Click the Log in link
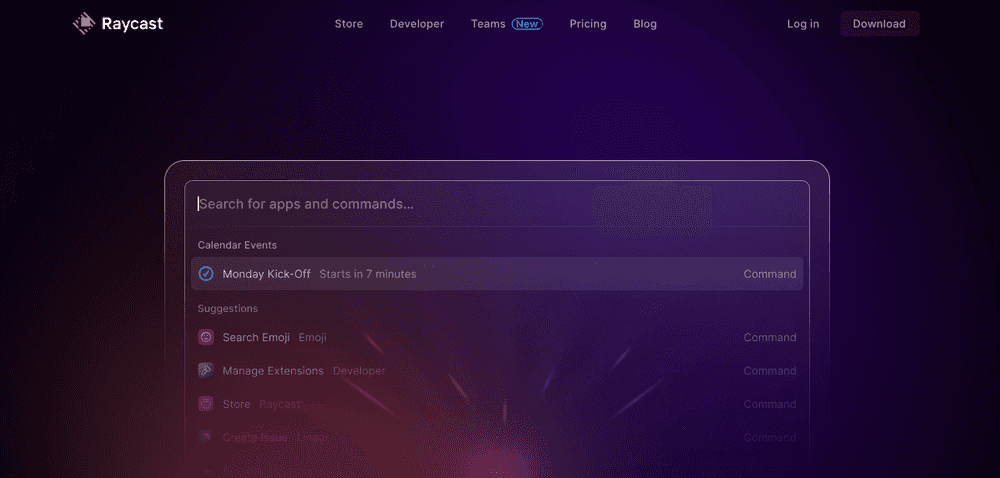Image resolution: width=1000 pixels, height=478 pixels. pos(803,24)
